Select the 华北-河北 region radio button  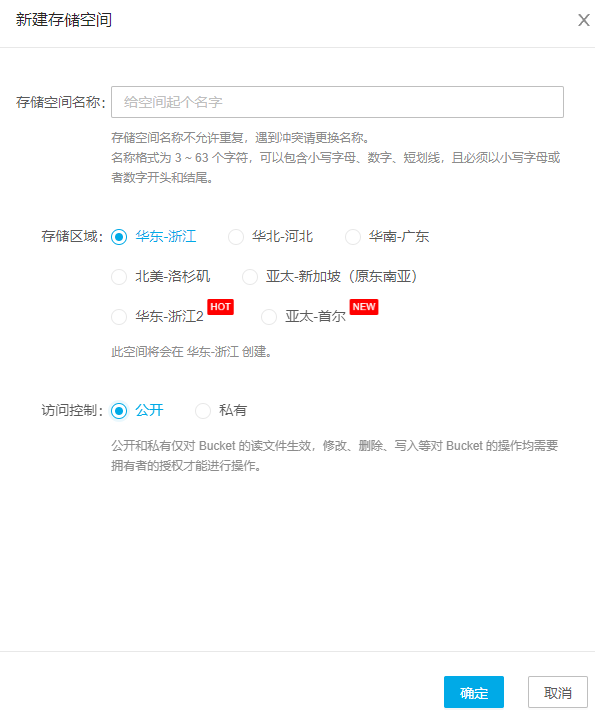pos(236,237)
